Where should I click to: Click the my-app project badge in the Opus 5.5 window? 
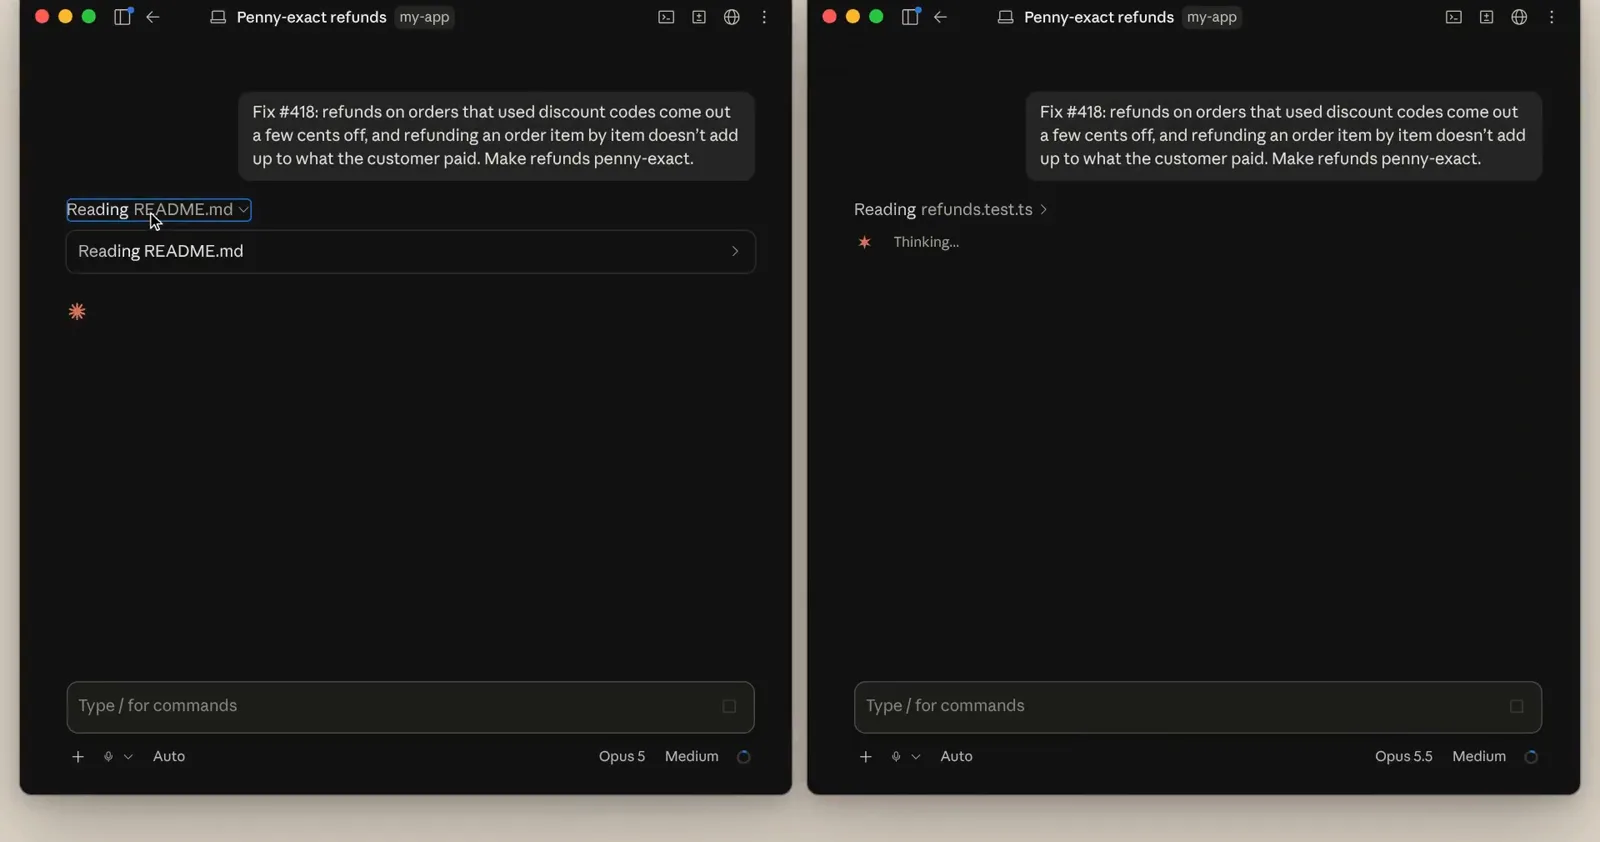[x=1212, y=17]
